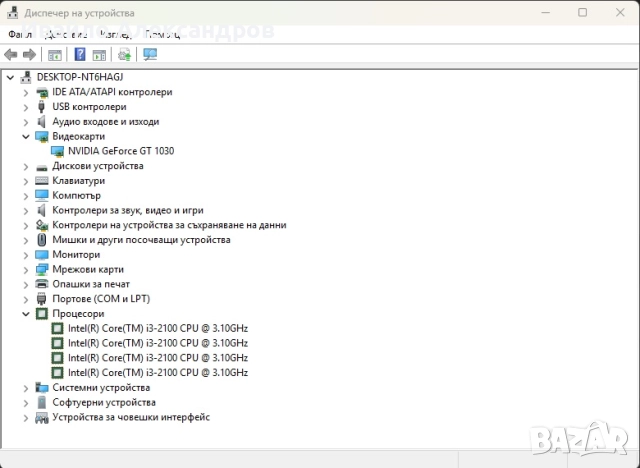Select the Мрежови карти label

[x=88, y=269]
